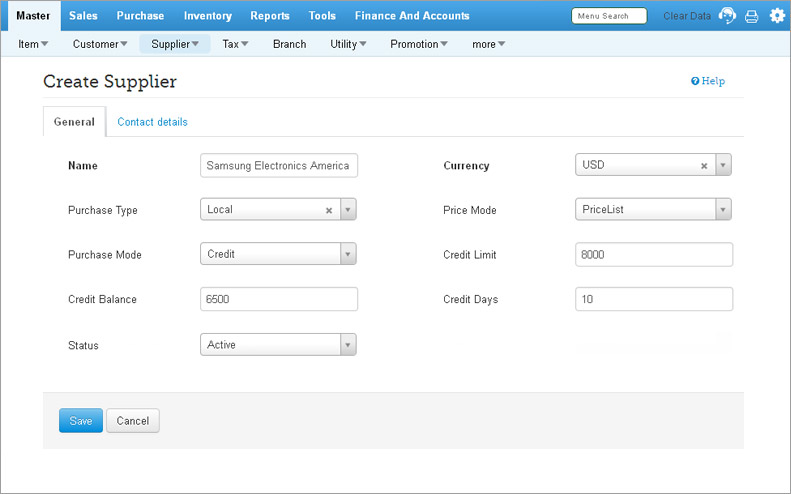Viewport: 791px width, 494px height.
Task: Clear the Local purchase type selection
Action: click(x=329, y=211)
